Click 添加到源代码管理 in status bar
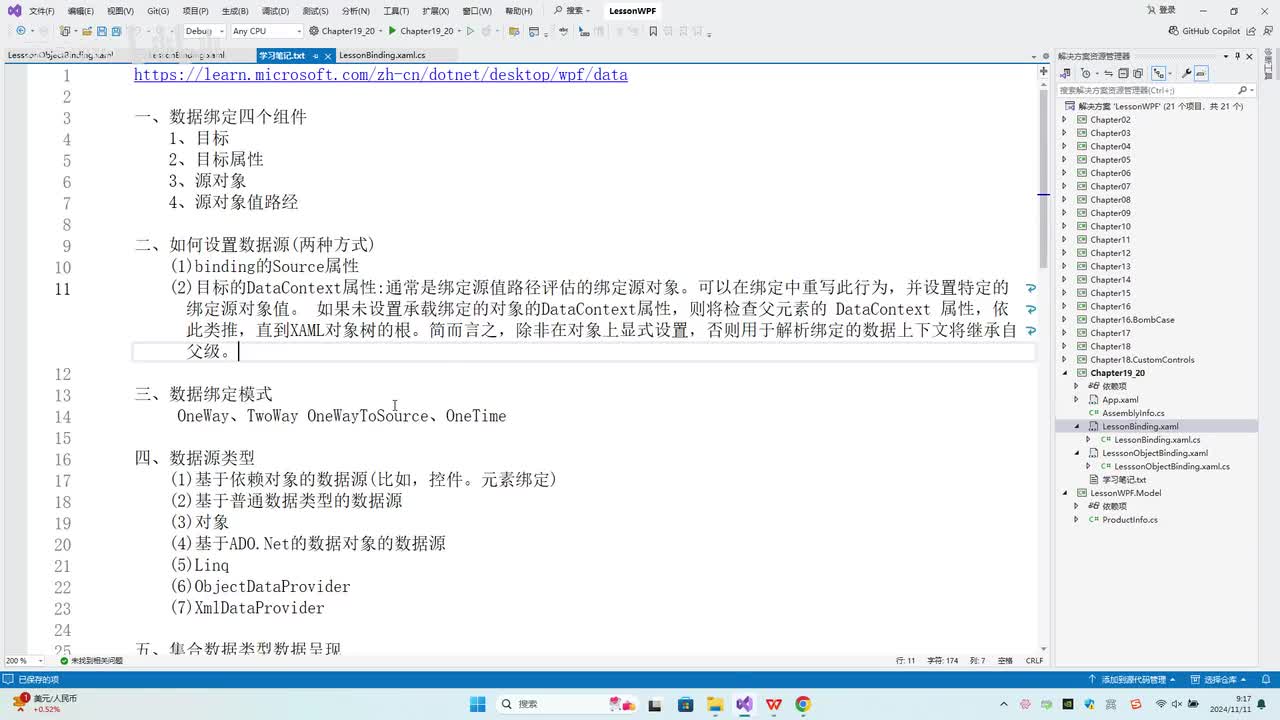This screenshot has height=720, width=1280. pos(1131,679)
